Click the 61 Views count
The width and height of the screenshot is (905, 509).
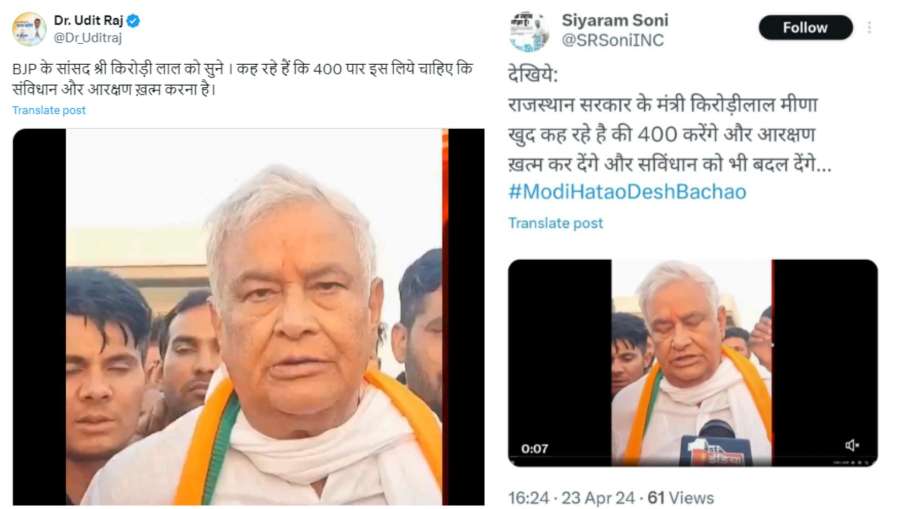click(680, 497)
